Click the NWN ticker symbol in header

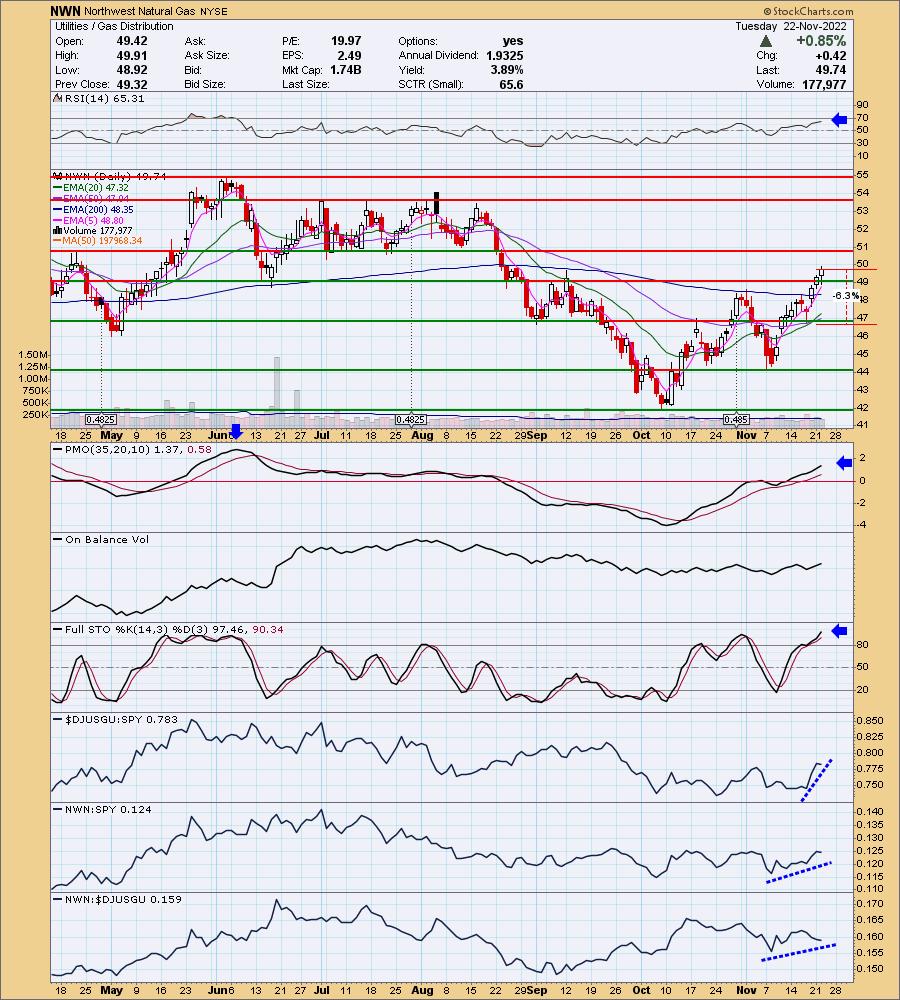point(66,11)
